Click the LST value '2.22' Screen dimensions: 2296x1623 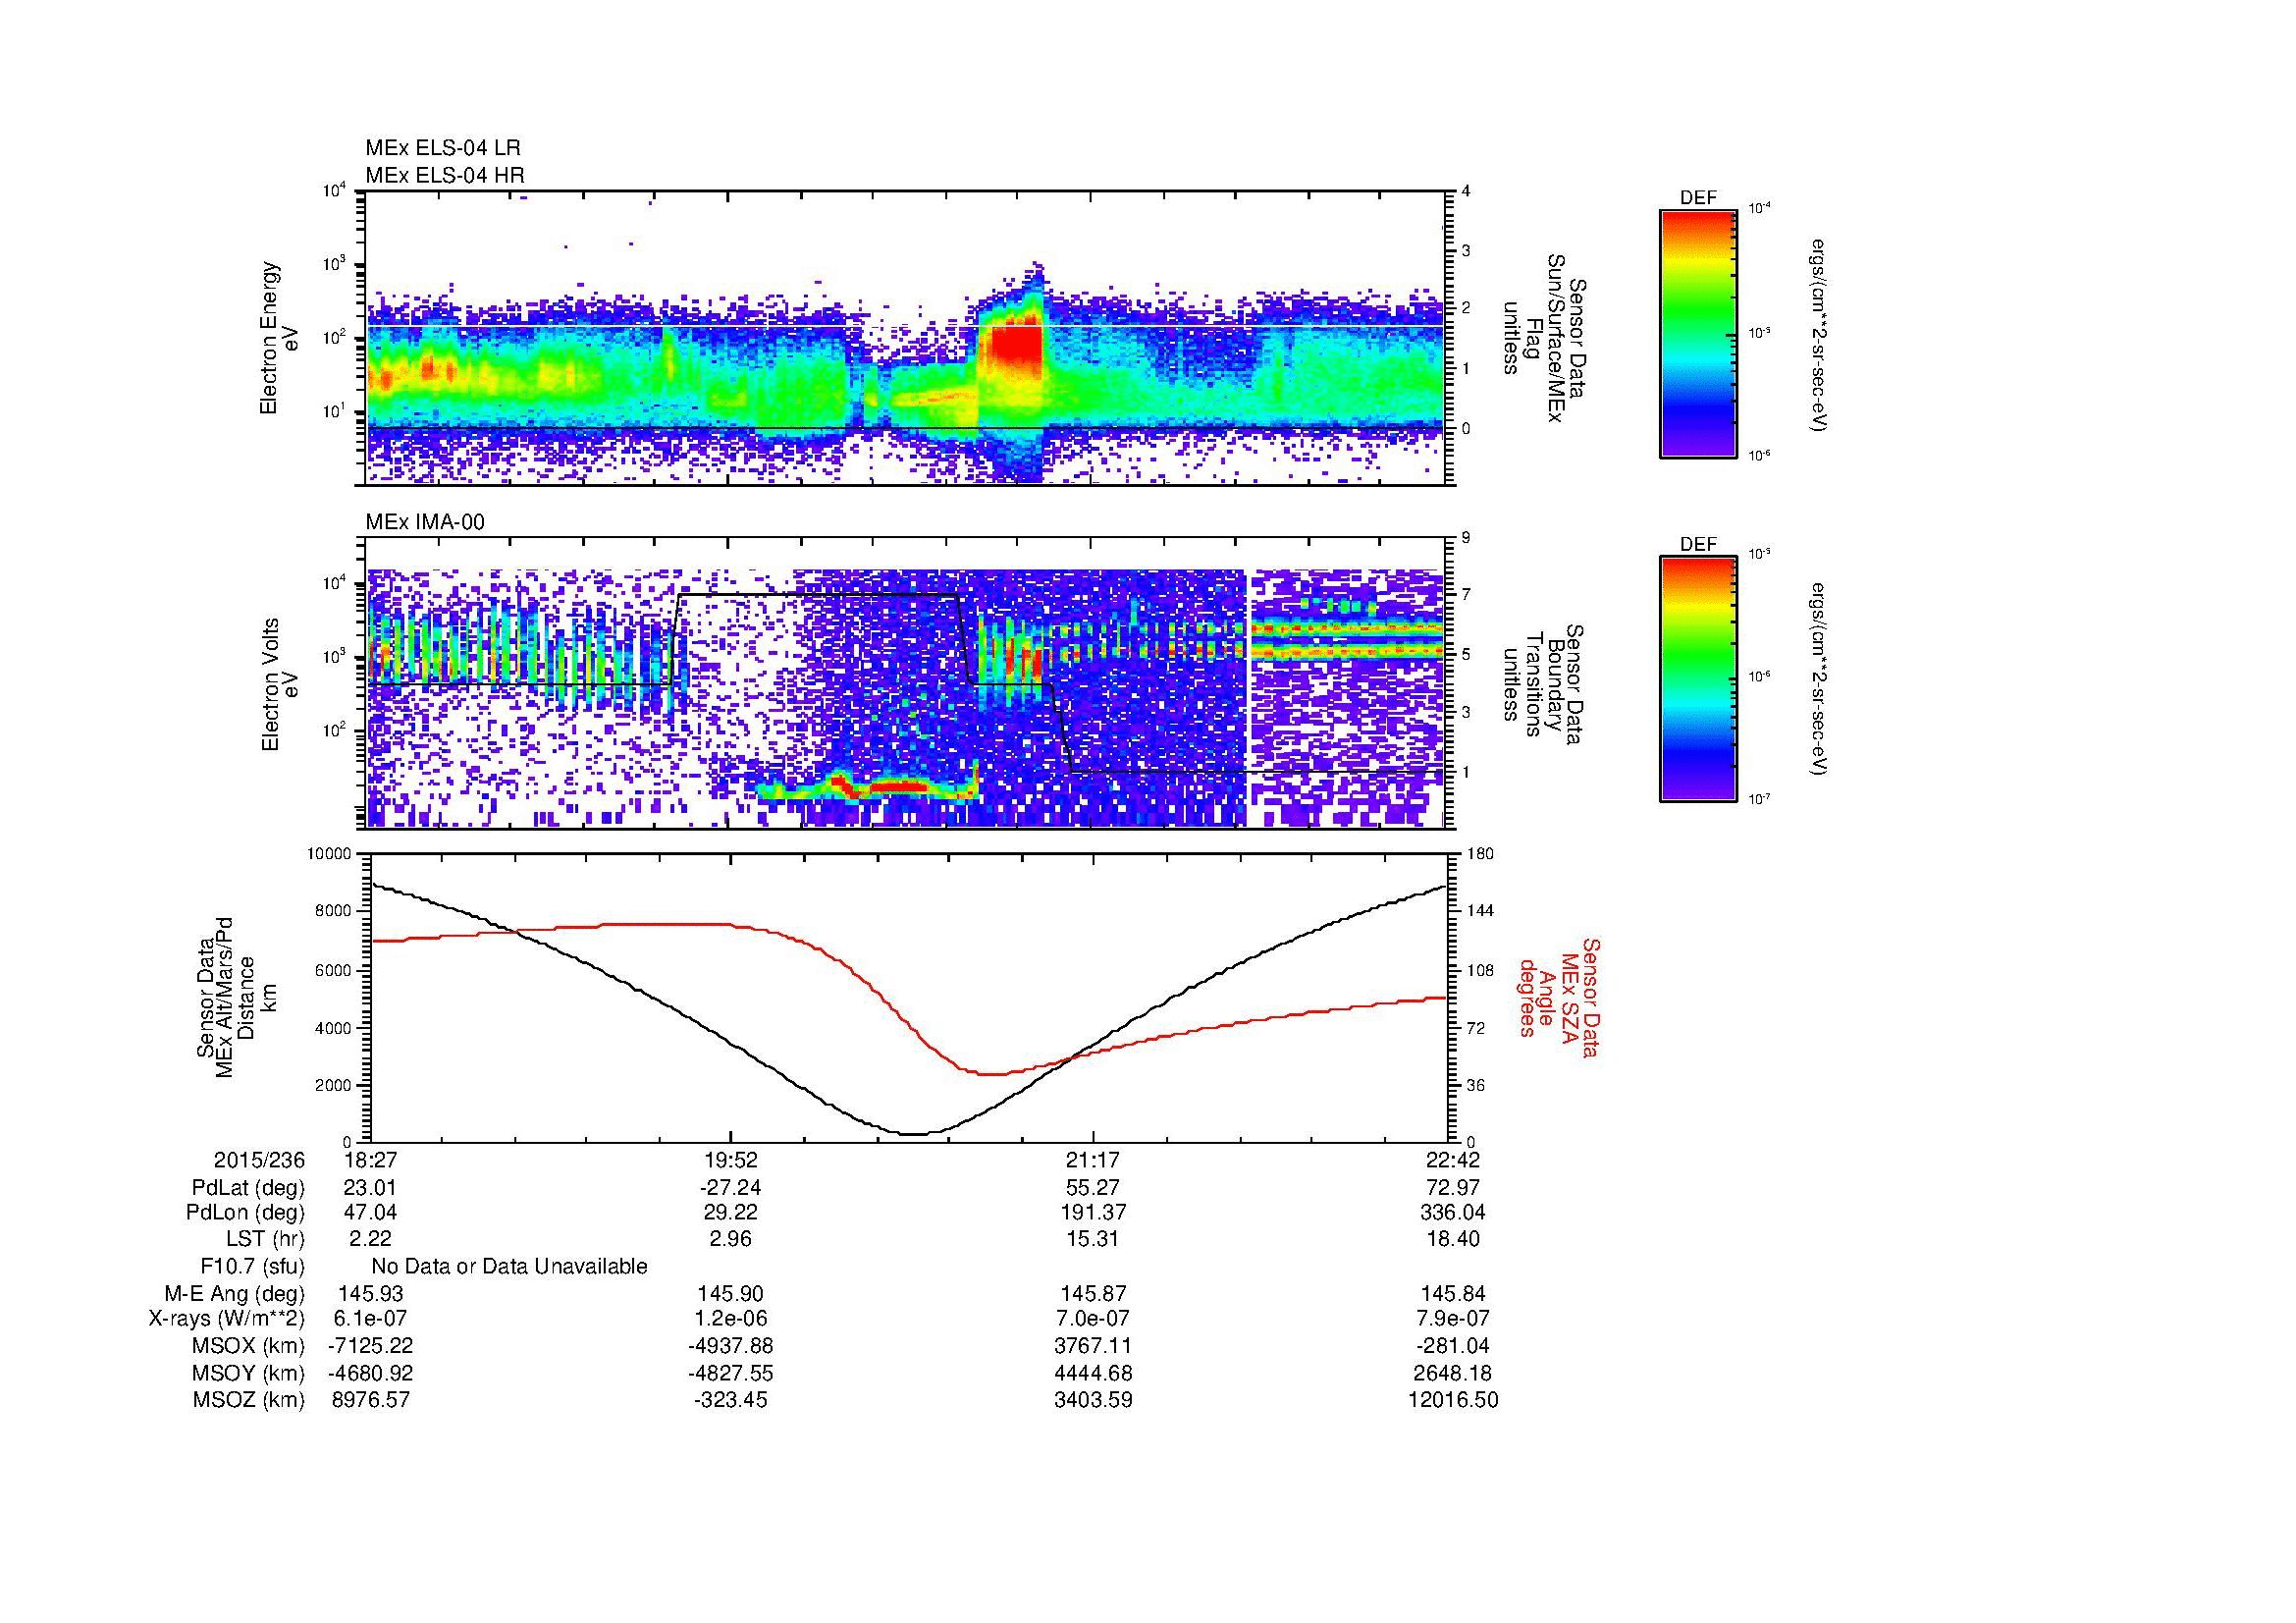370,1239
